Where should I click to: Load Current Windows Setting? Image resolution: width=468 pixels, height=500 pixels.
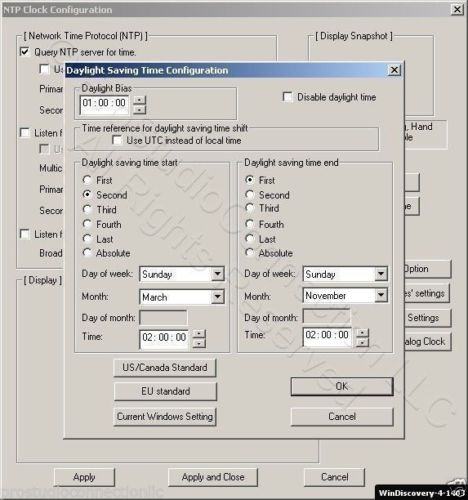pos(165,417)
